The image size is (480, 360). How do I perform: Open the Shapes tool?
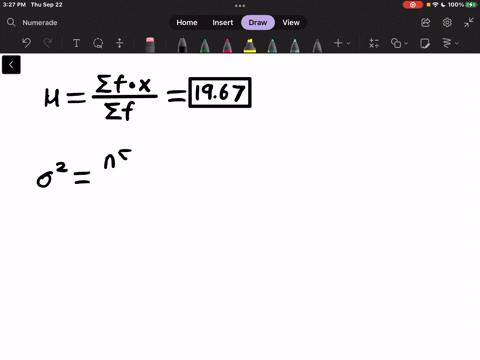tap(396, 43)
